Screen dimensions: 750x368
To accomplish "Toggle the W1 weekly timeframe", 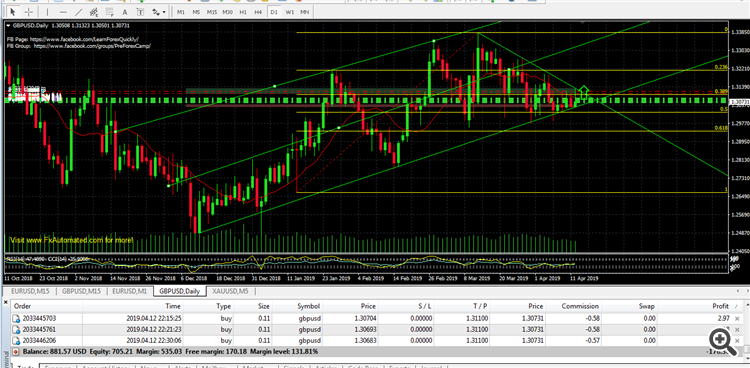I will click(289, 12).
